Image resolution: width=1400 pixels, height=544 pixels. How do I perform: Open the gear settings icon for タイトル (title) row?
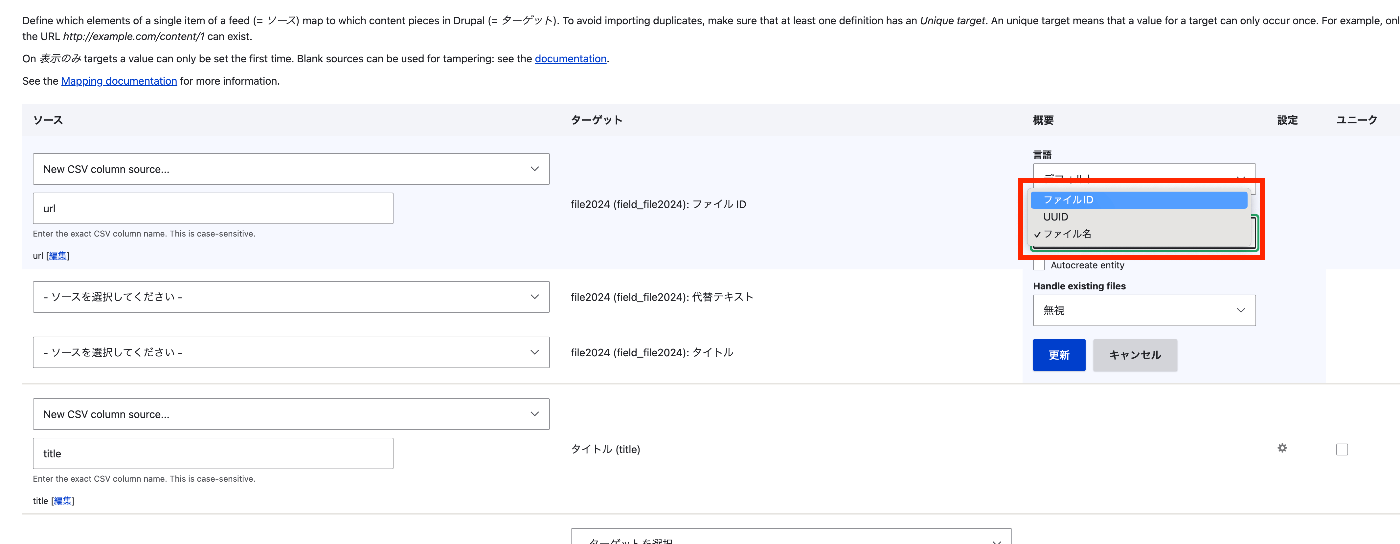pyautogui.click(x=1282, y=448)
